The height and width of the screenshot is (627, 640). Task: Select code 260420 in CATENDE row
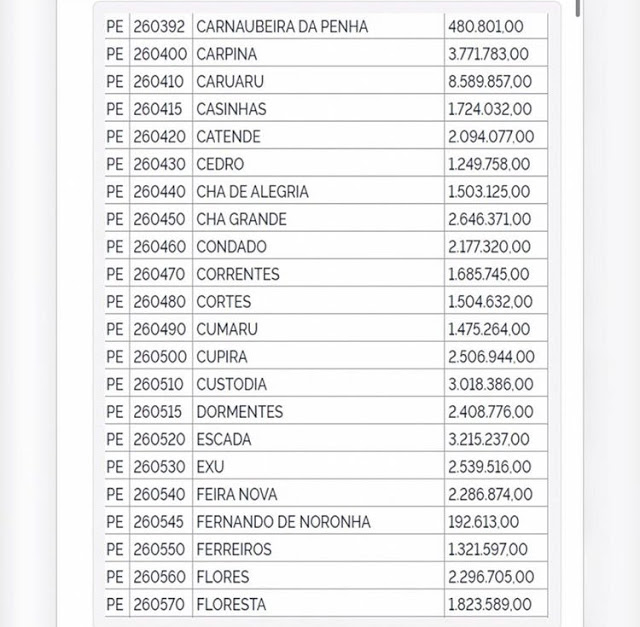[160, 136]
